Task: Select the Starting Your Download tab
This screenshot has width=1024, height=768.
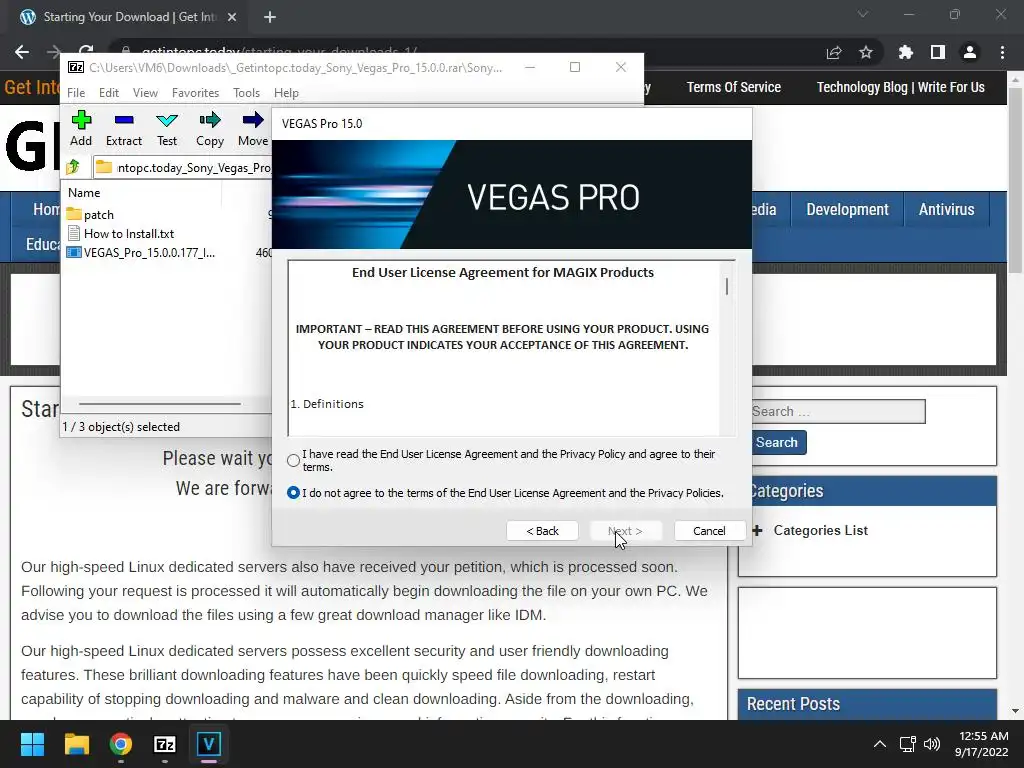Action: tap(128, 17)
